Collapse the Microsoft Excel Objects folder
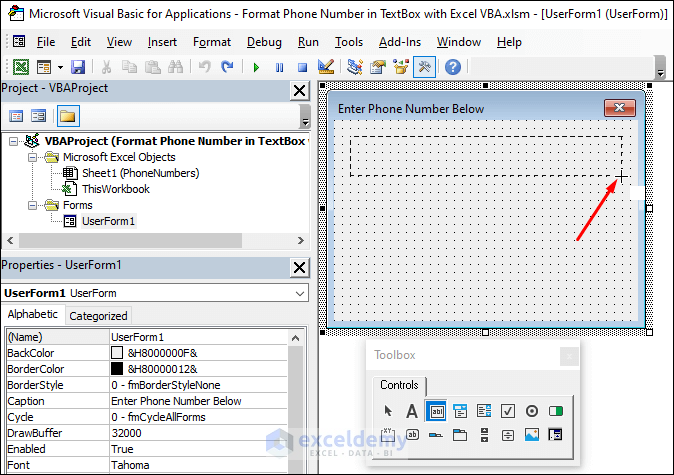Viewport: 674px width, 475px height. [x=32, y=158]
